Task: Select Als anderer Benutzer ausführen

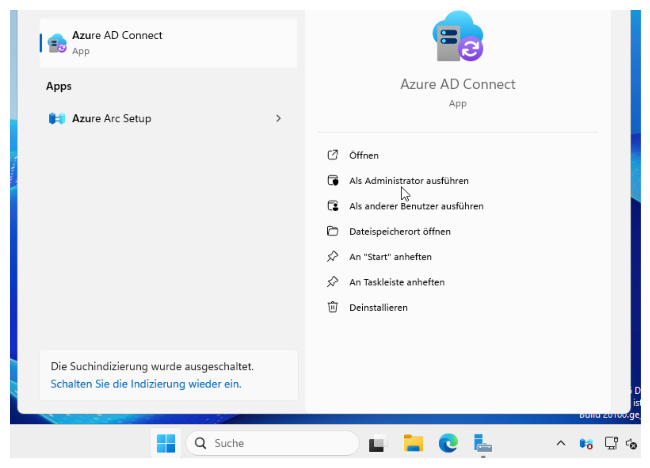Action: coord(416,206)
